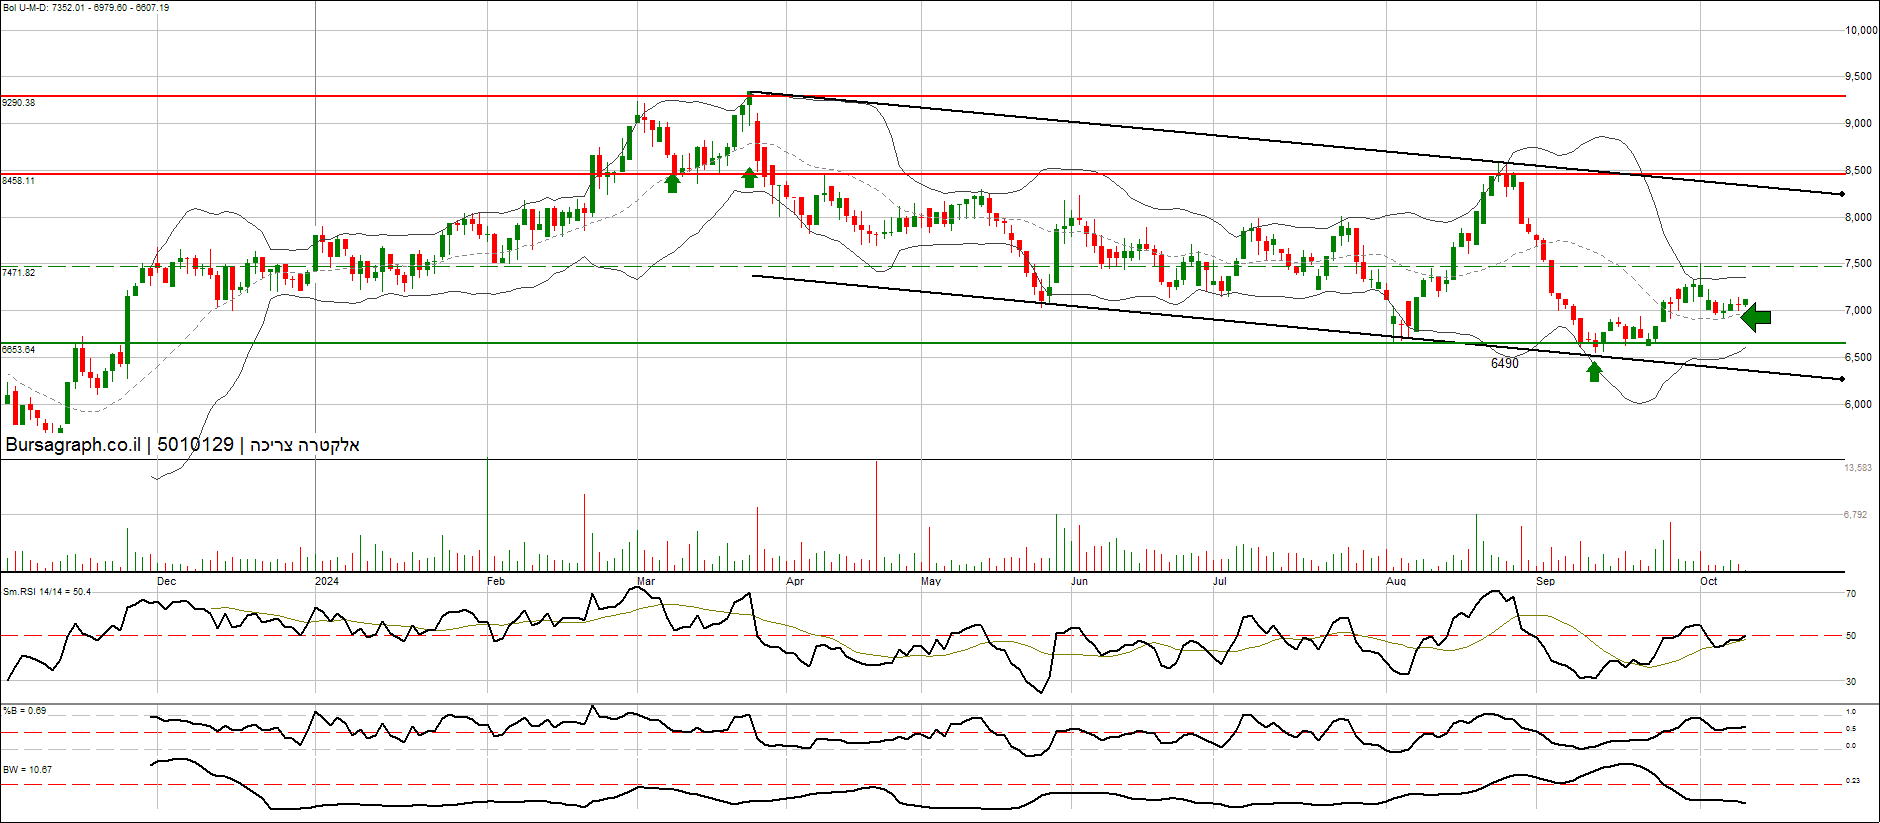Image resolution: width=1880 pixels, height=823 pixels.
Task: Click the green up arrow below the September low
Action: tap(1594, 372)
